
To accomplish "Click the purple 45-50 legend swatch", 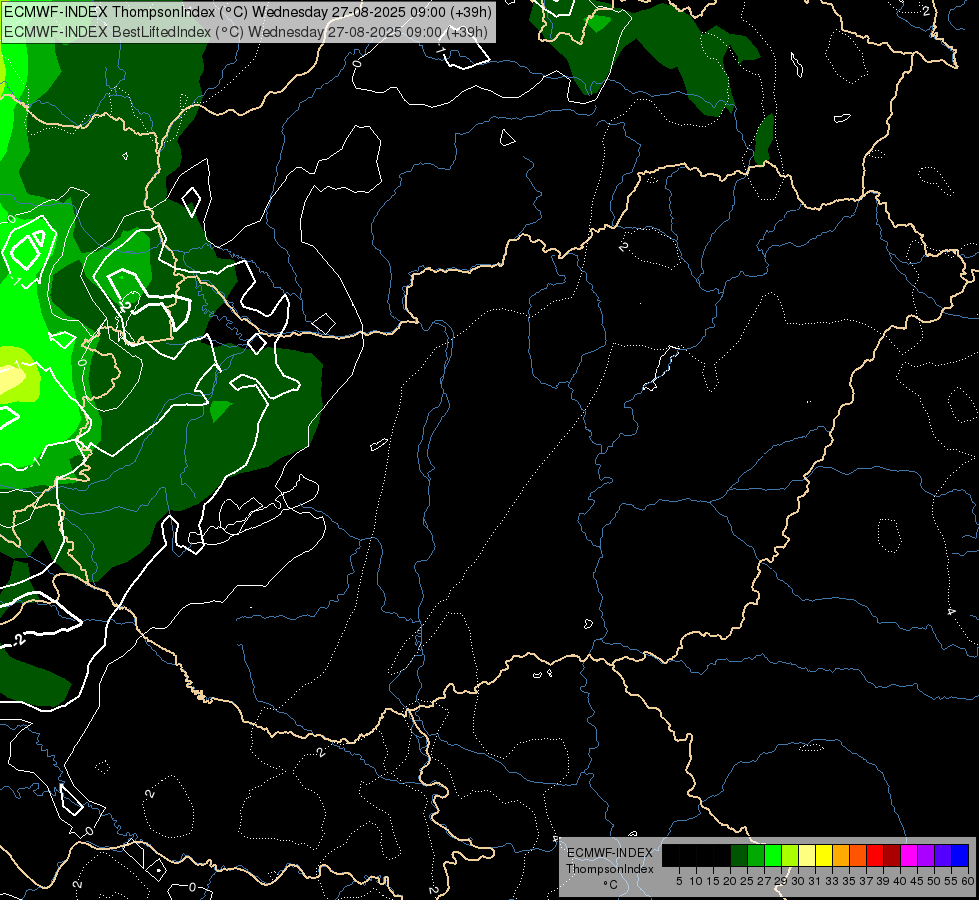I will pyautogui.click(x=926, y=855).
